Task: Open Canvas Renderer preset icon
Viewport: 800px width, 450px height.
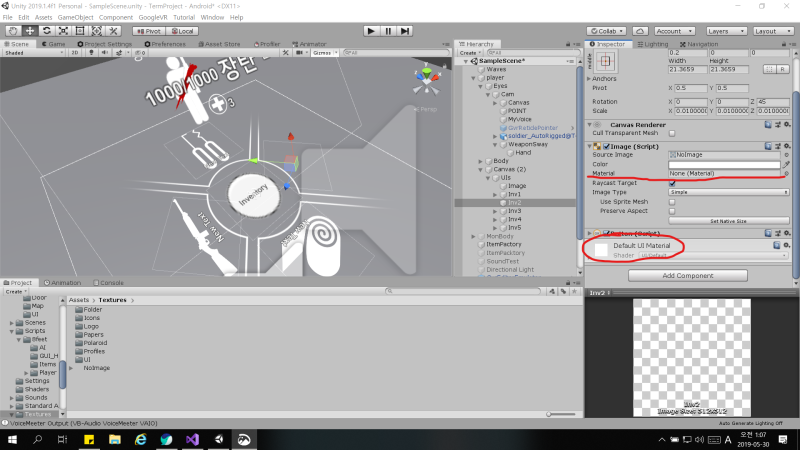Action: (778, 124)
